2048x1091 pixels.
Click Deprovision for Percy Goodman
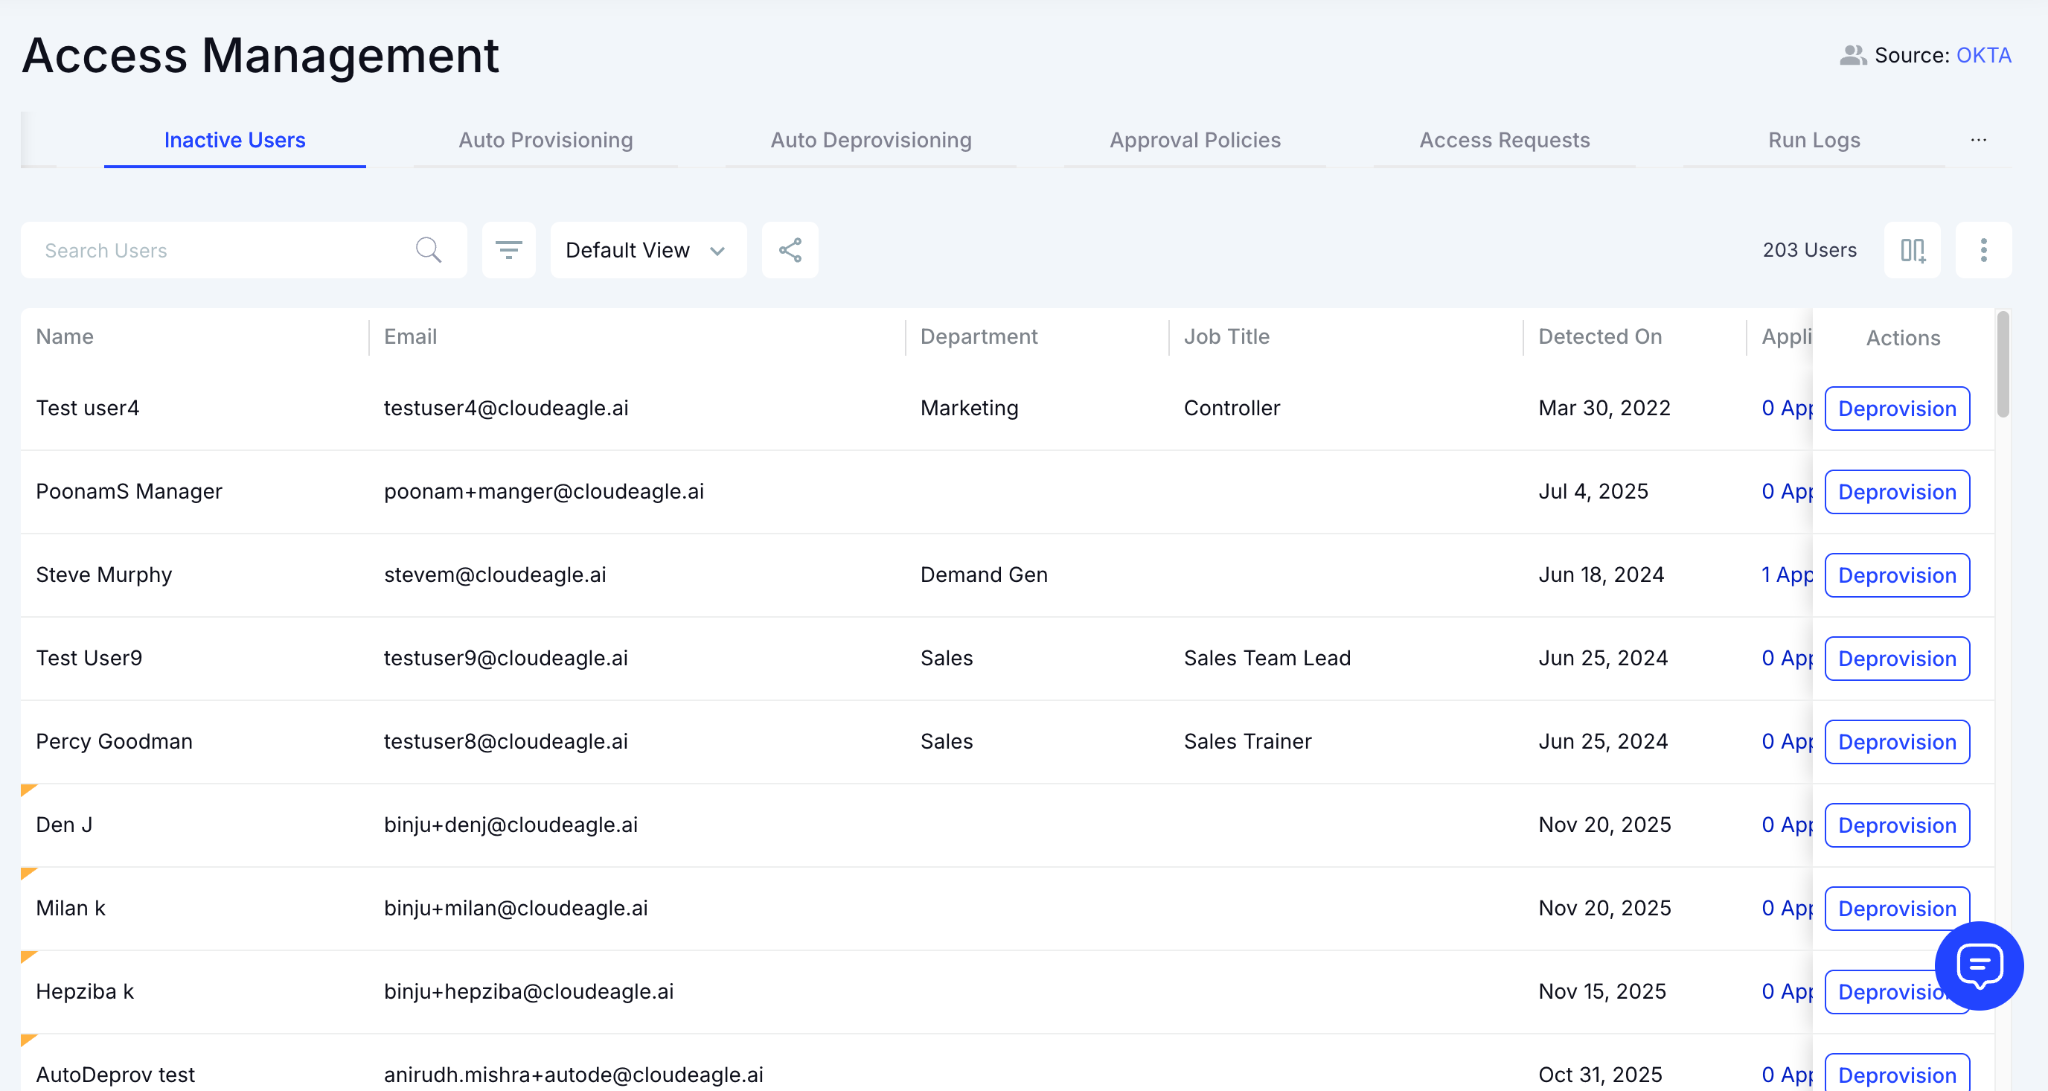(x=1896, y=742)
